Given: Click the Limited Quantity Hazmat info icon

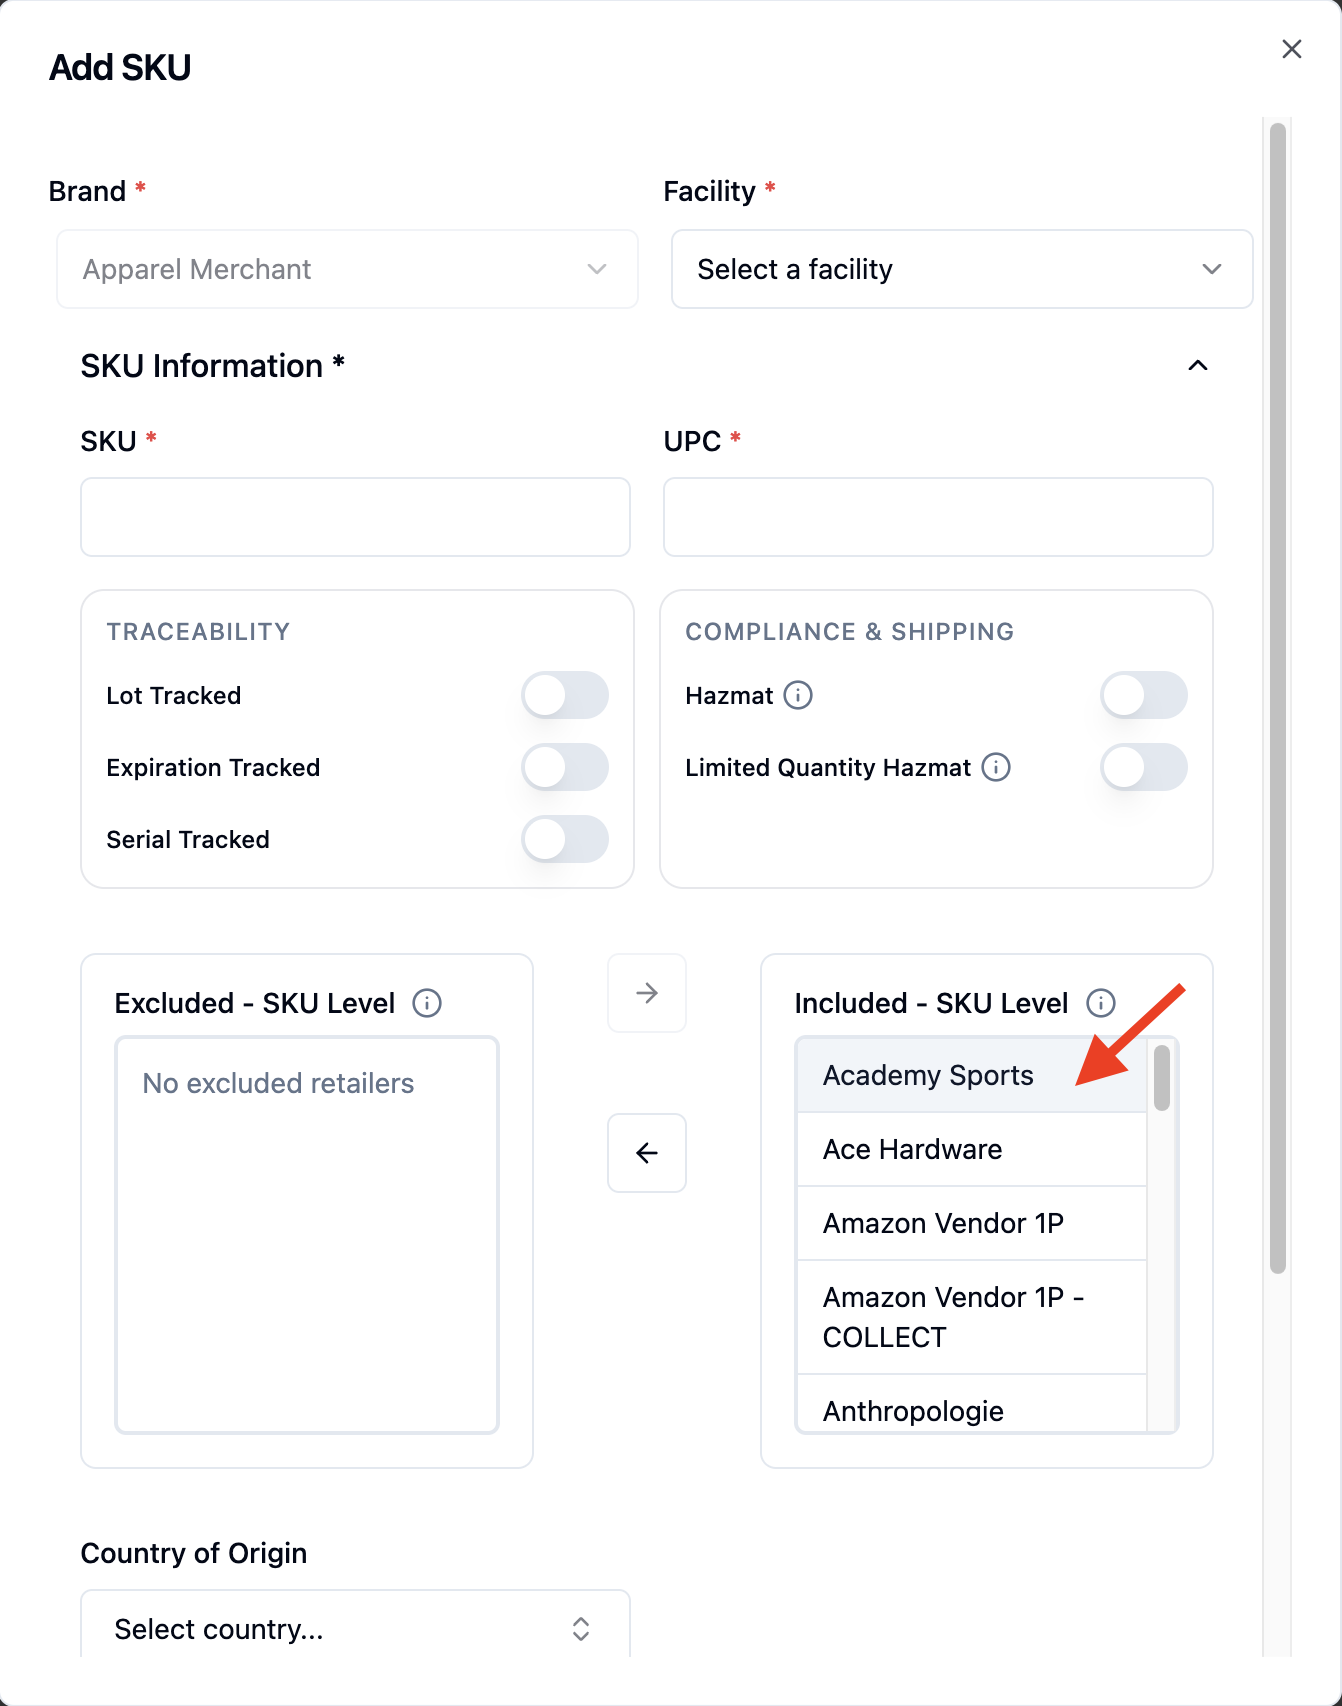Looking at the screenshot, I should tap(996, 767).
